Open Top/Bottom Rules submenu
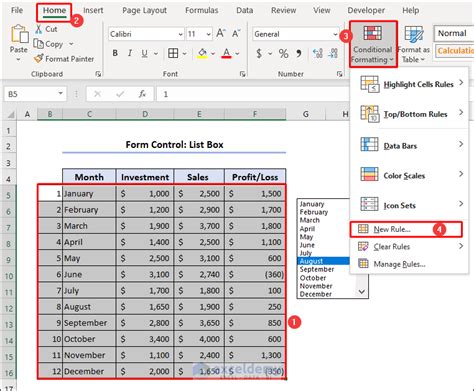The image size is (474, 391). [x=409, y=114]
